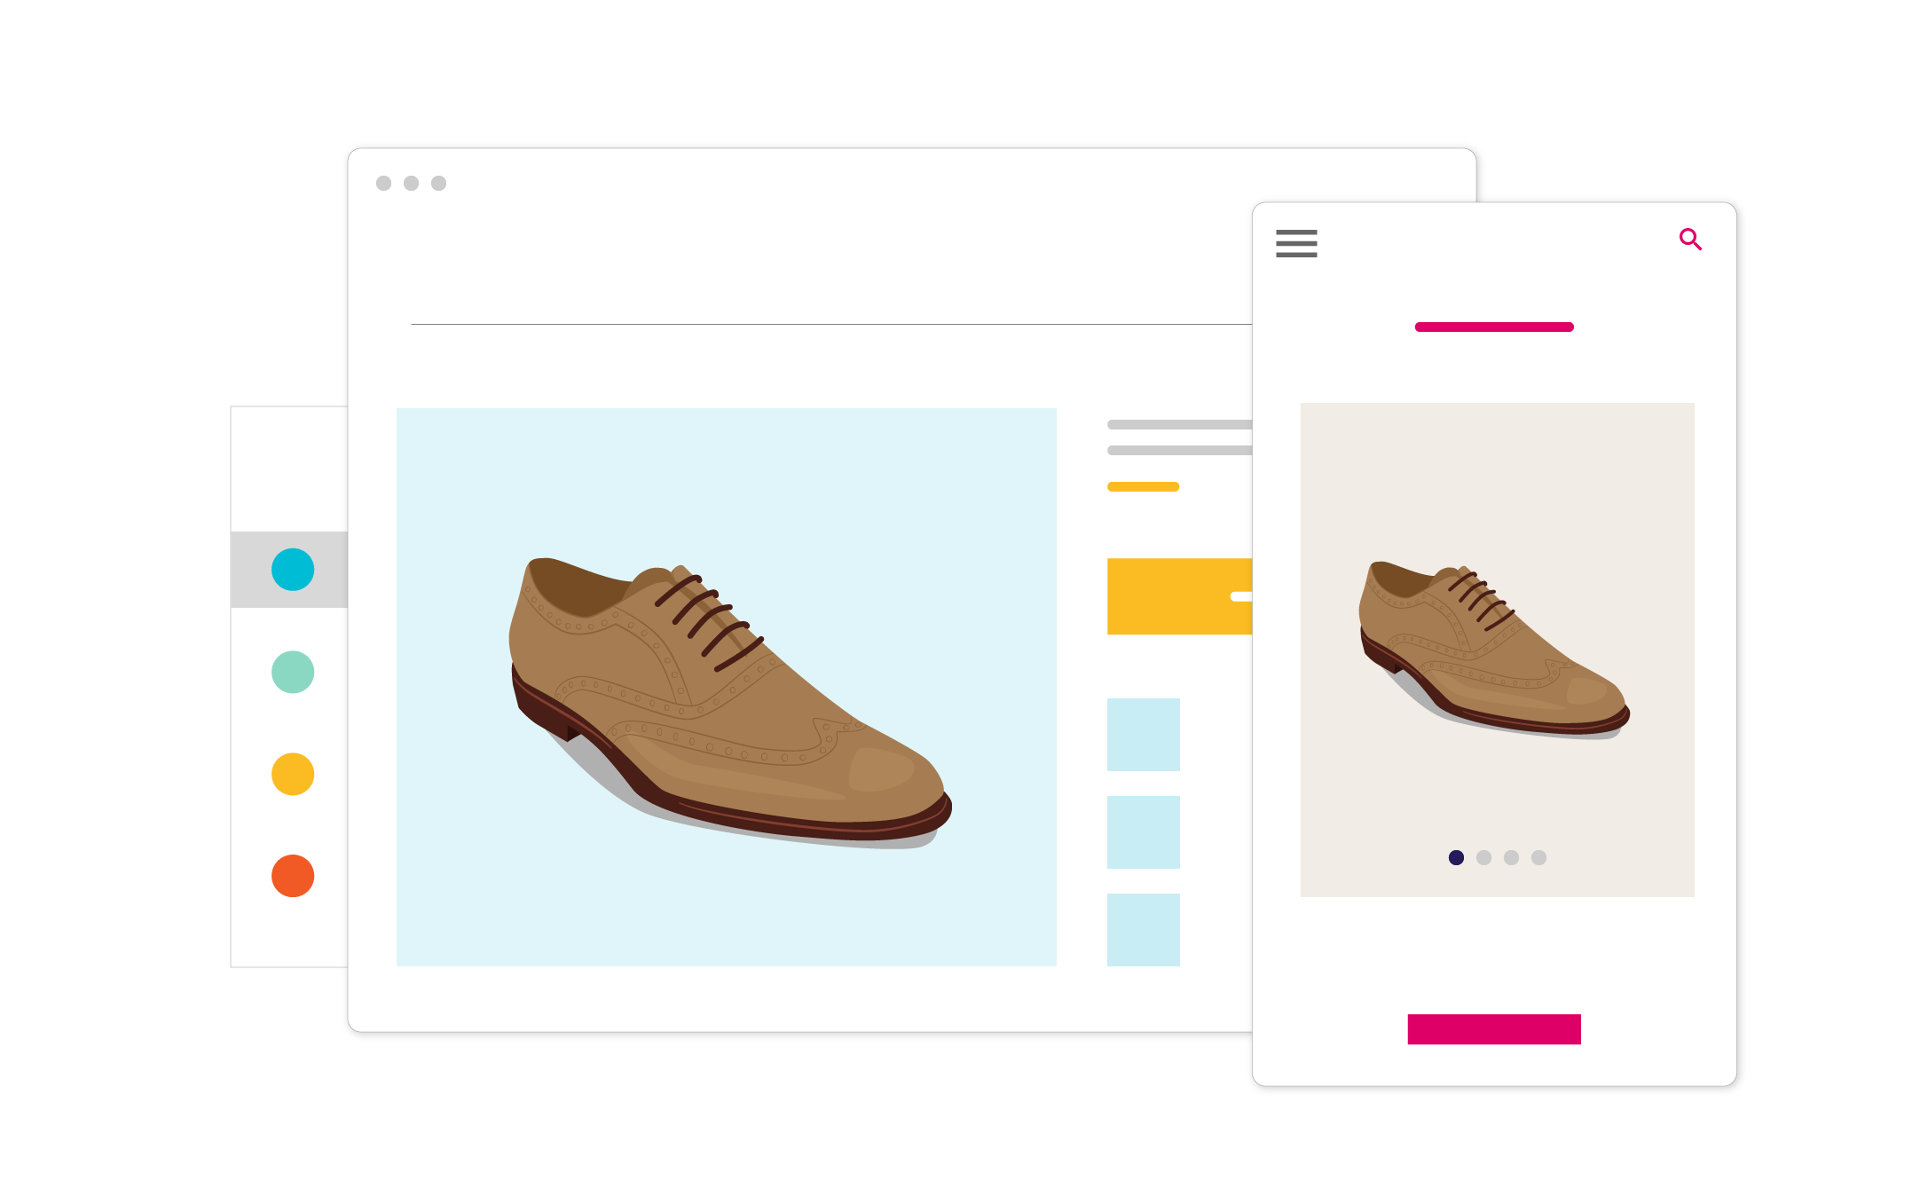Go to second carousel dot
1920x1182 pixels.
(x=1484, y=857)
